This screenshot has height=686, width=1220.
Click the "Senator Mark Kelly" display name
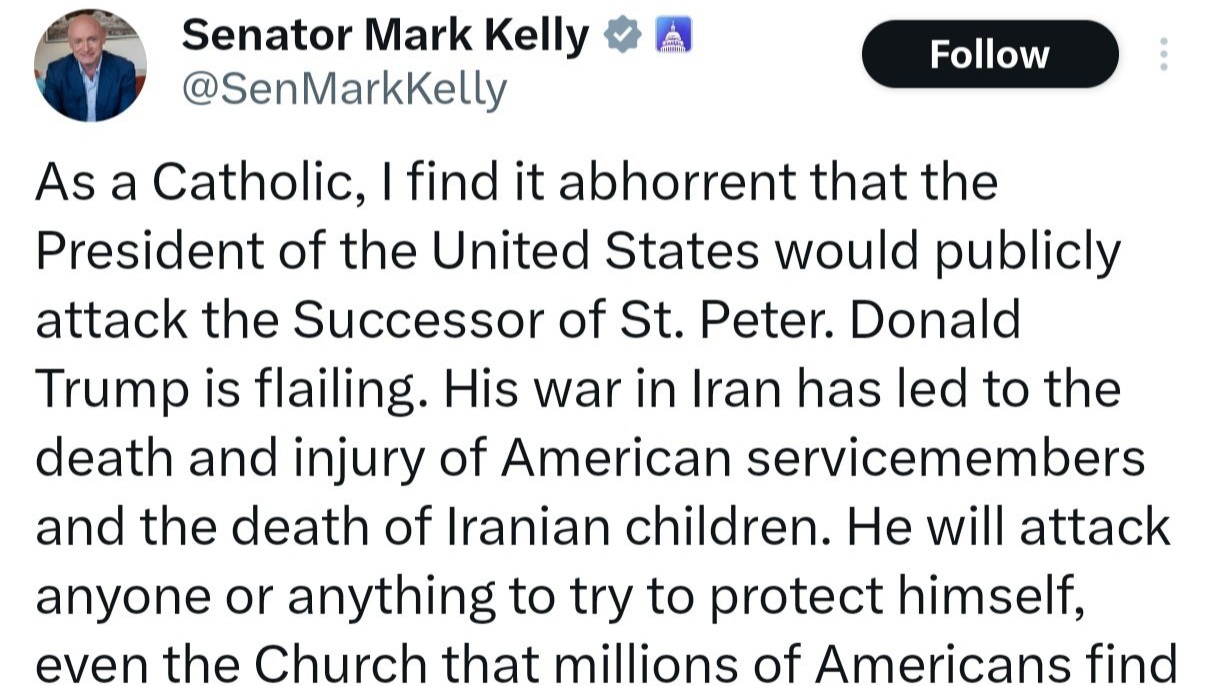coord(385,38)
